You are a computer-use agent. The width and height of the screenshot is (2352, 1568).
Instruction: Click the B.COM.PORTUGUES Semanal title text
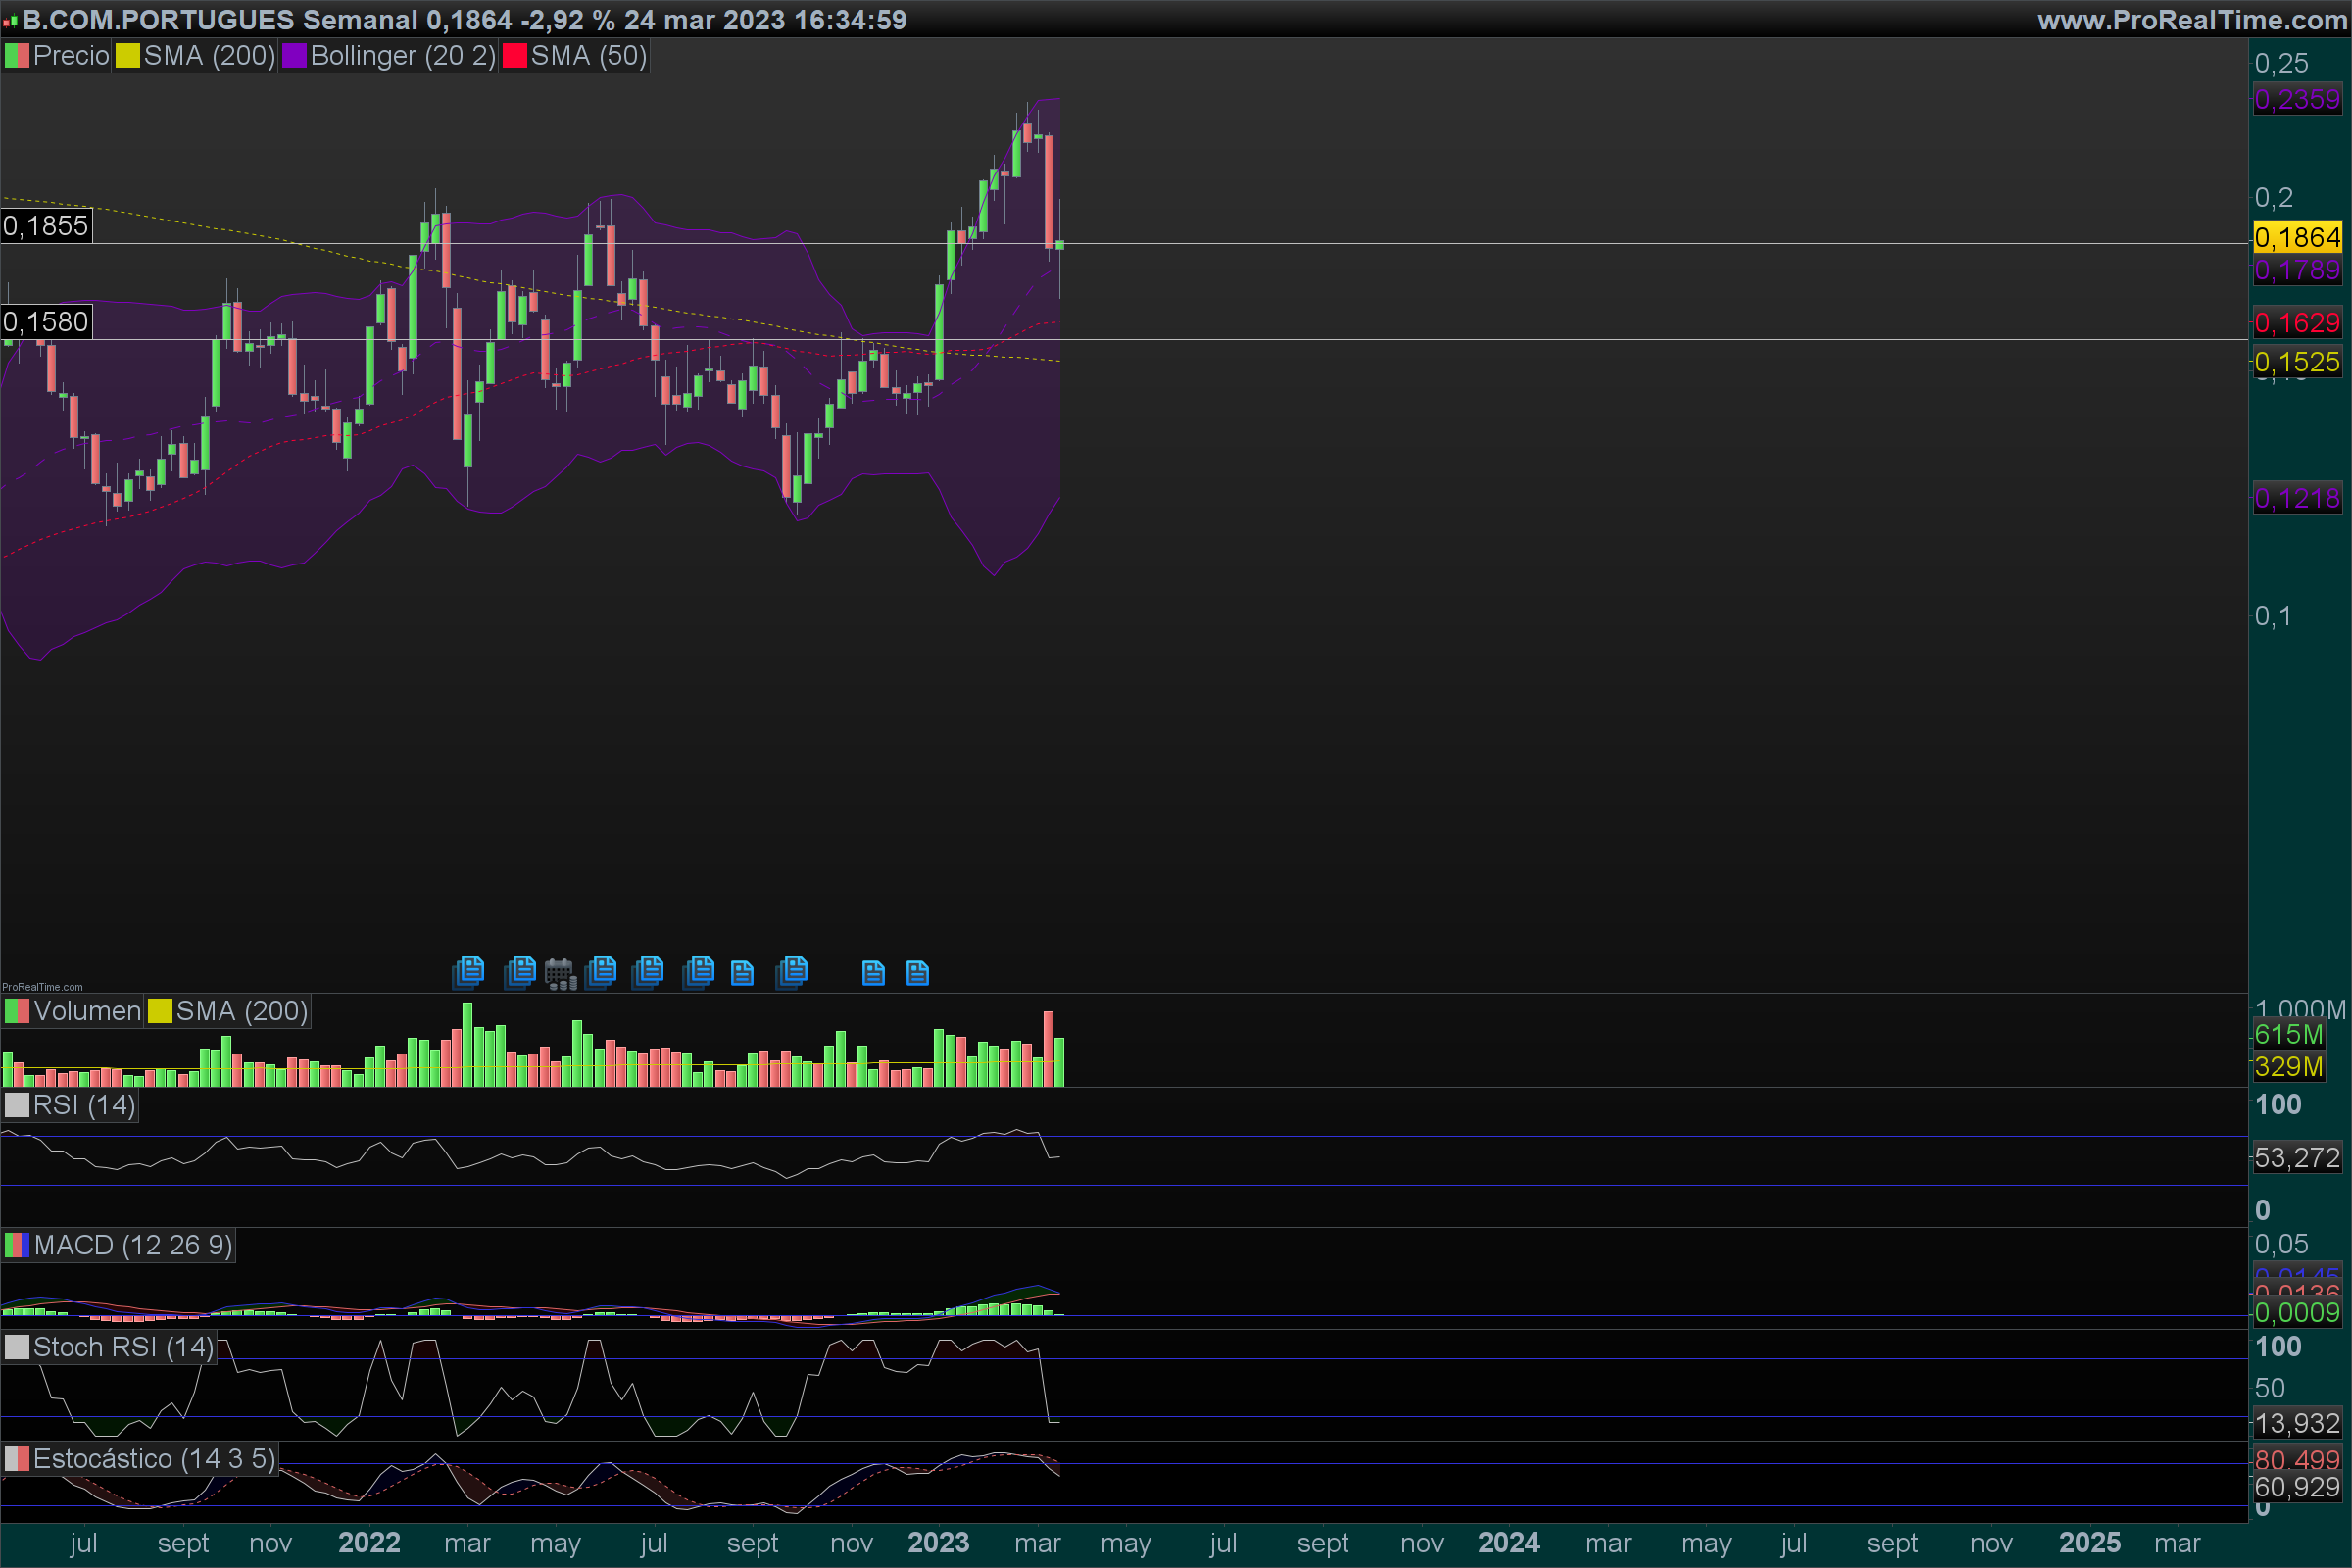(220, 20)
